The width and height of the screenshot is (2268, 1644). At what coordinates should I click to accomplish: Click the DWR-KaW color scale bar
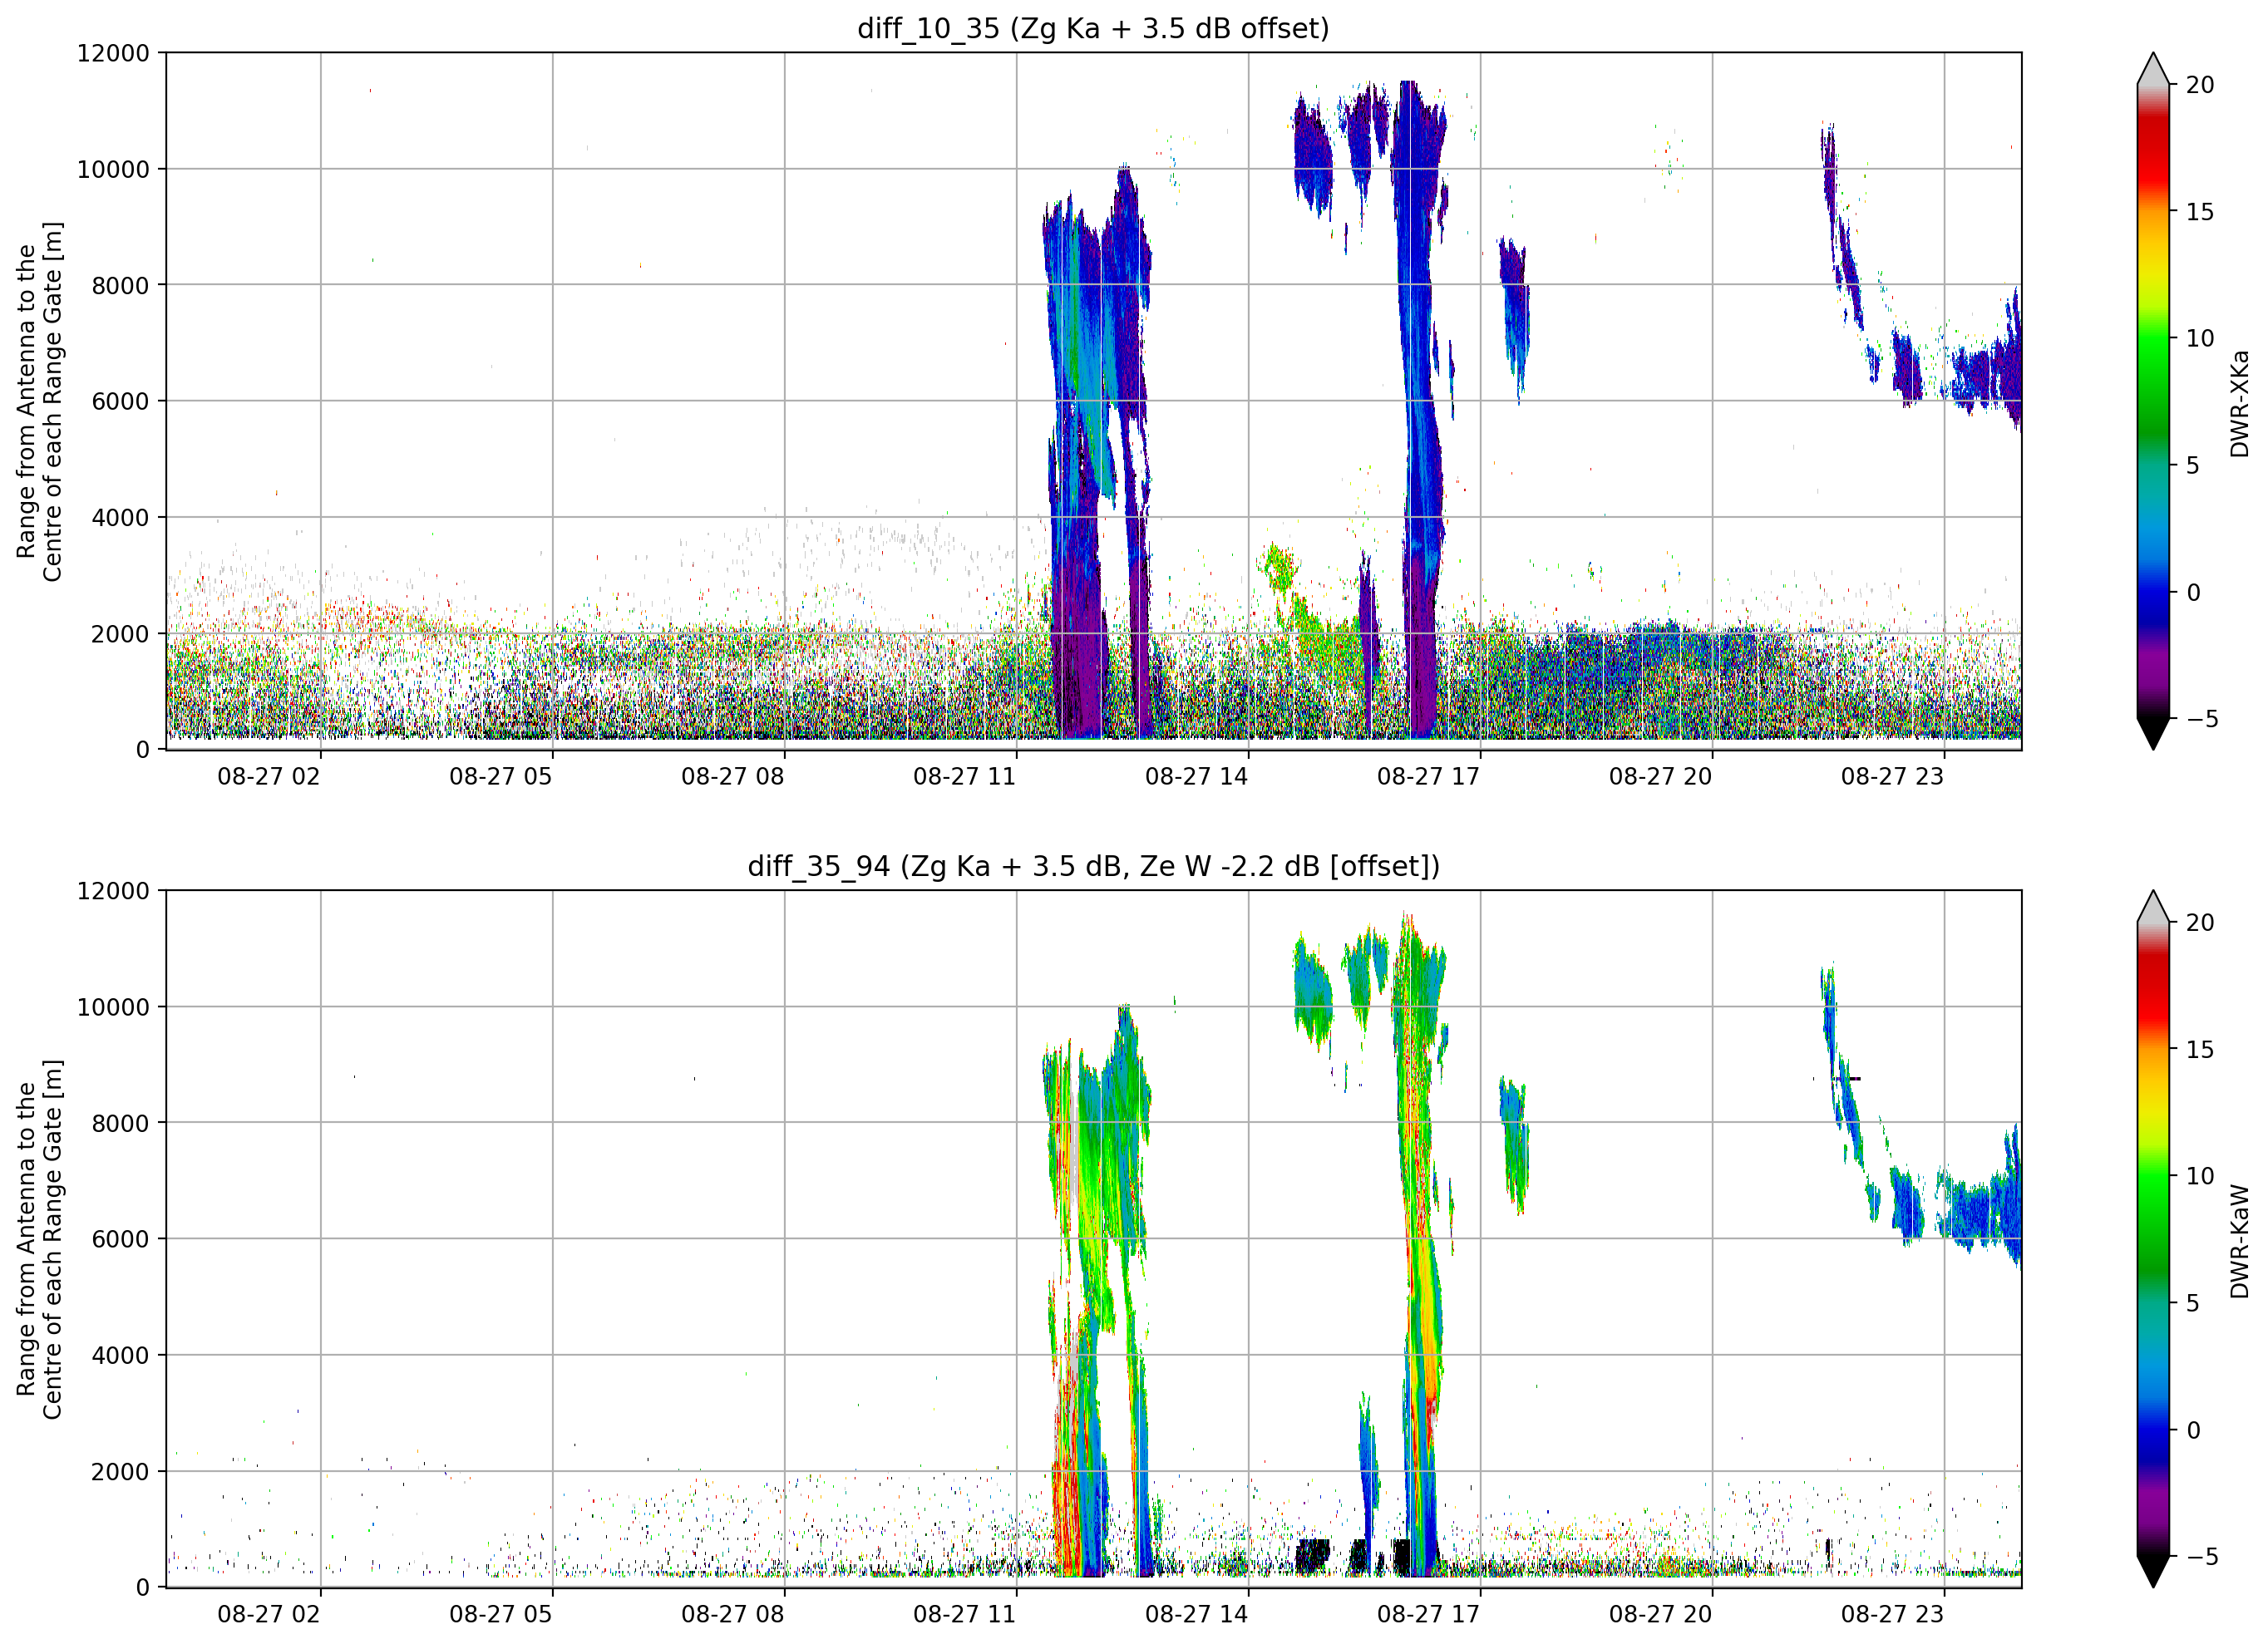(2153, 1239)
